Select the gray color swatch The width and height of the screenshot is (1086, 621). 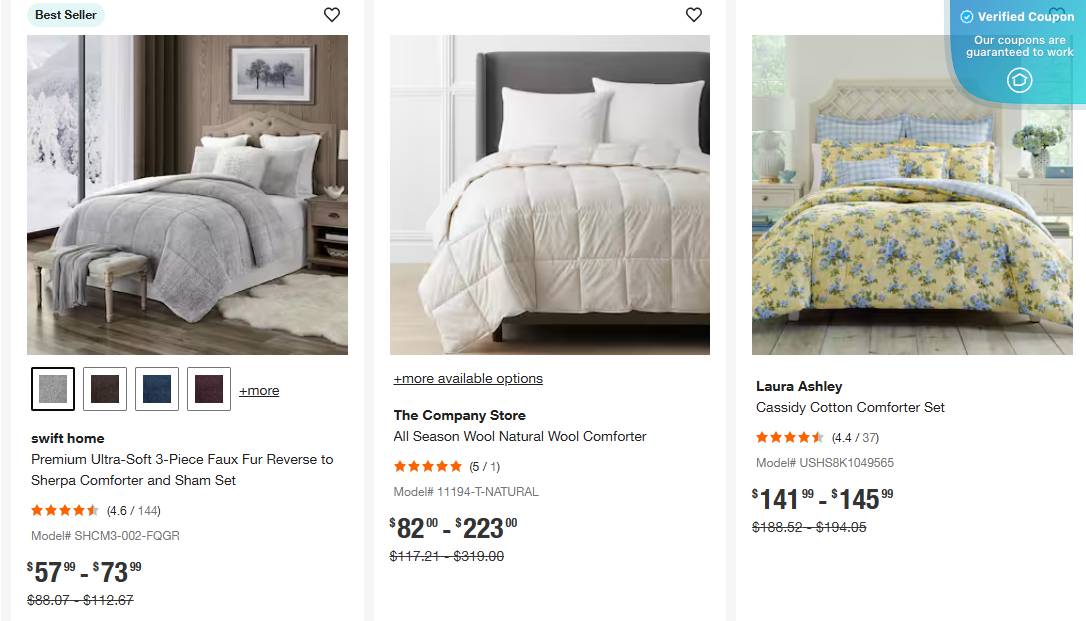pyautogui.click(x=52, y=389)
